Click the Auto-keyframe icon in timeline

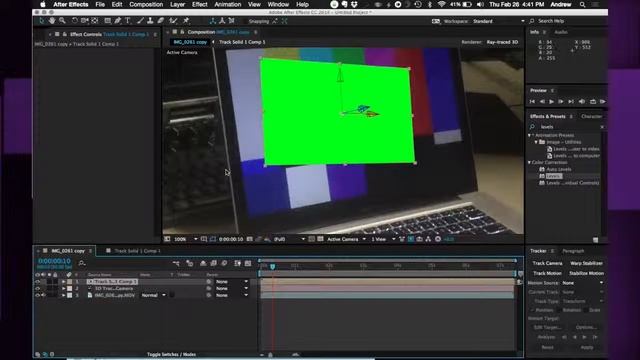point(238,263)
